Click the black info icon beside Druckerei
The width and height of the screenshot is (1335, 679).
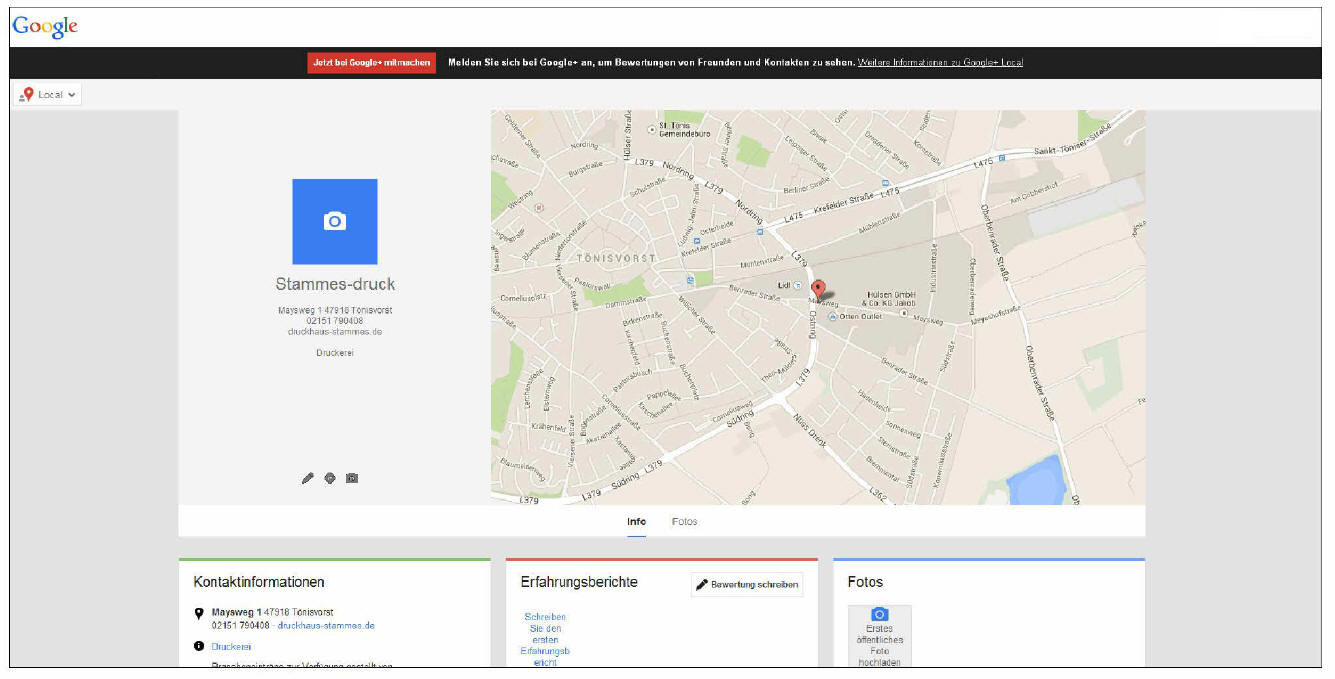point(199,646)
